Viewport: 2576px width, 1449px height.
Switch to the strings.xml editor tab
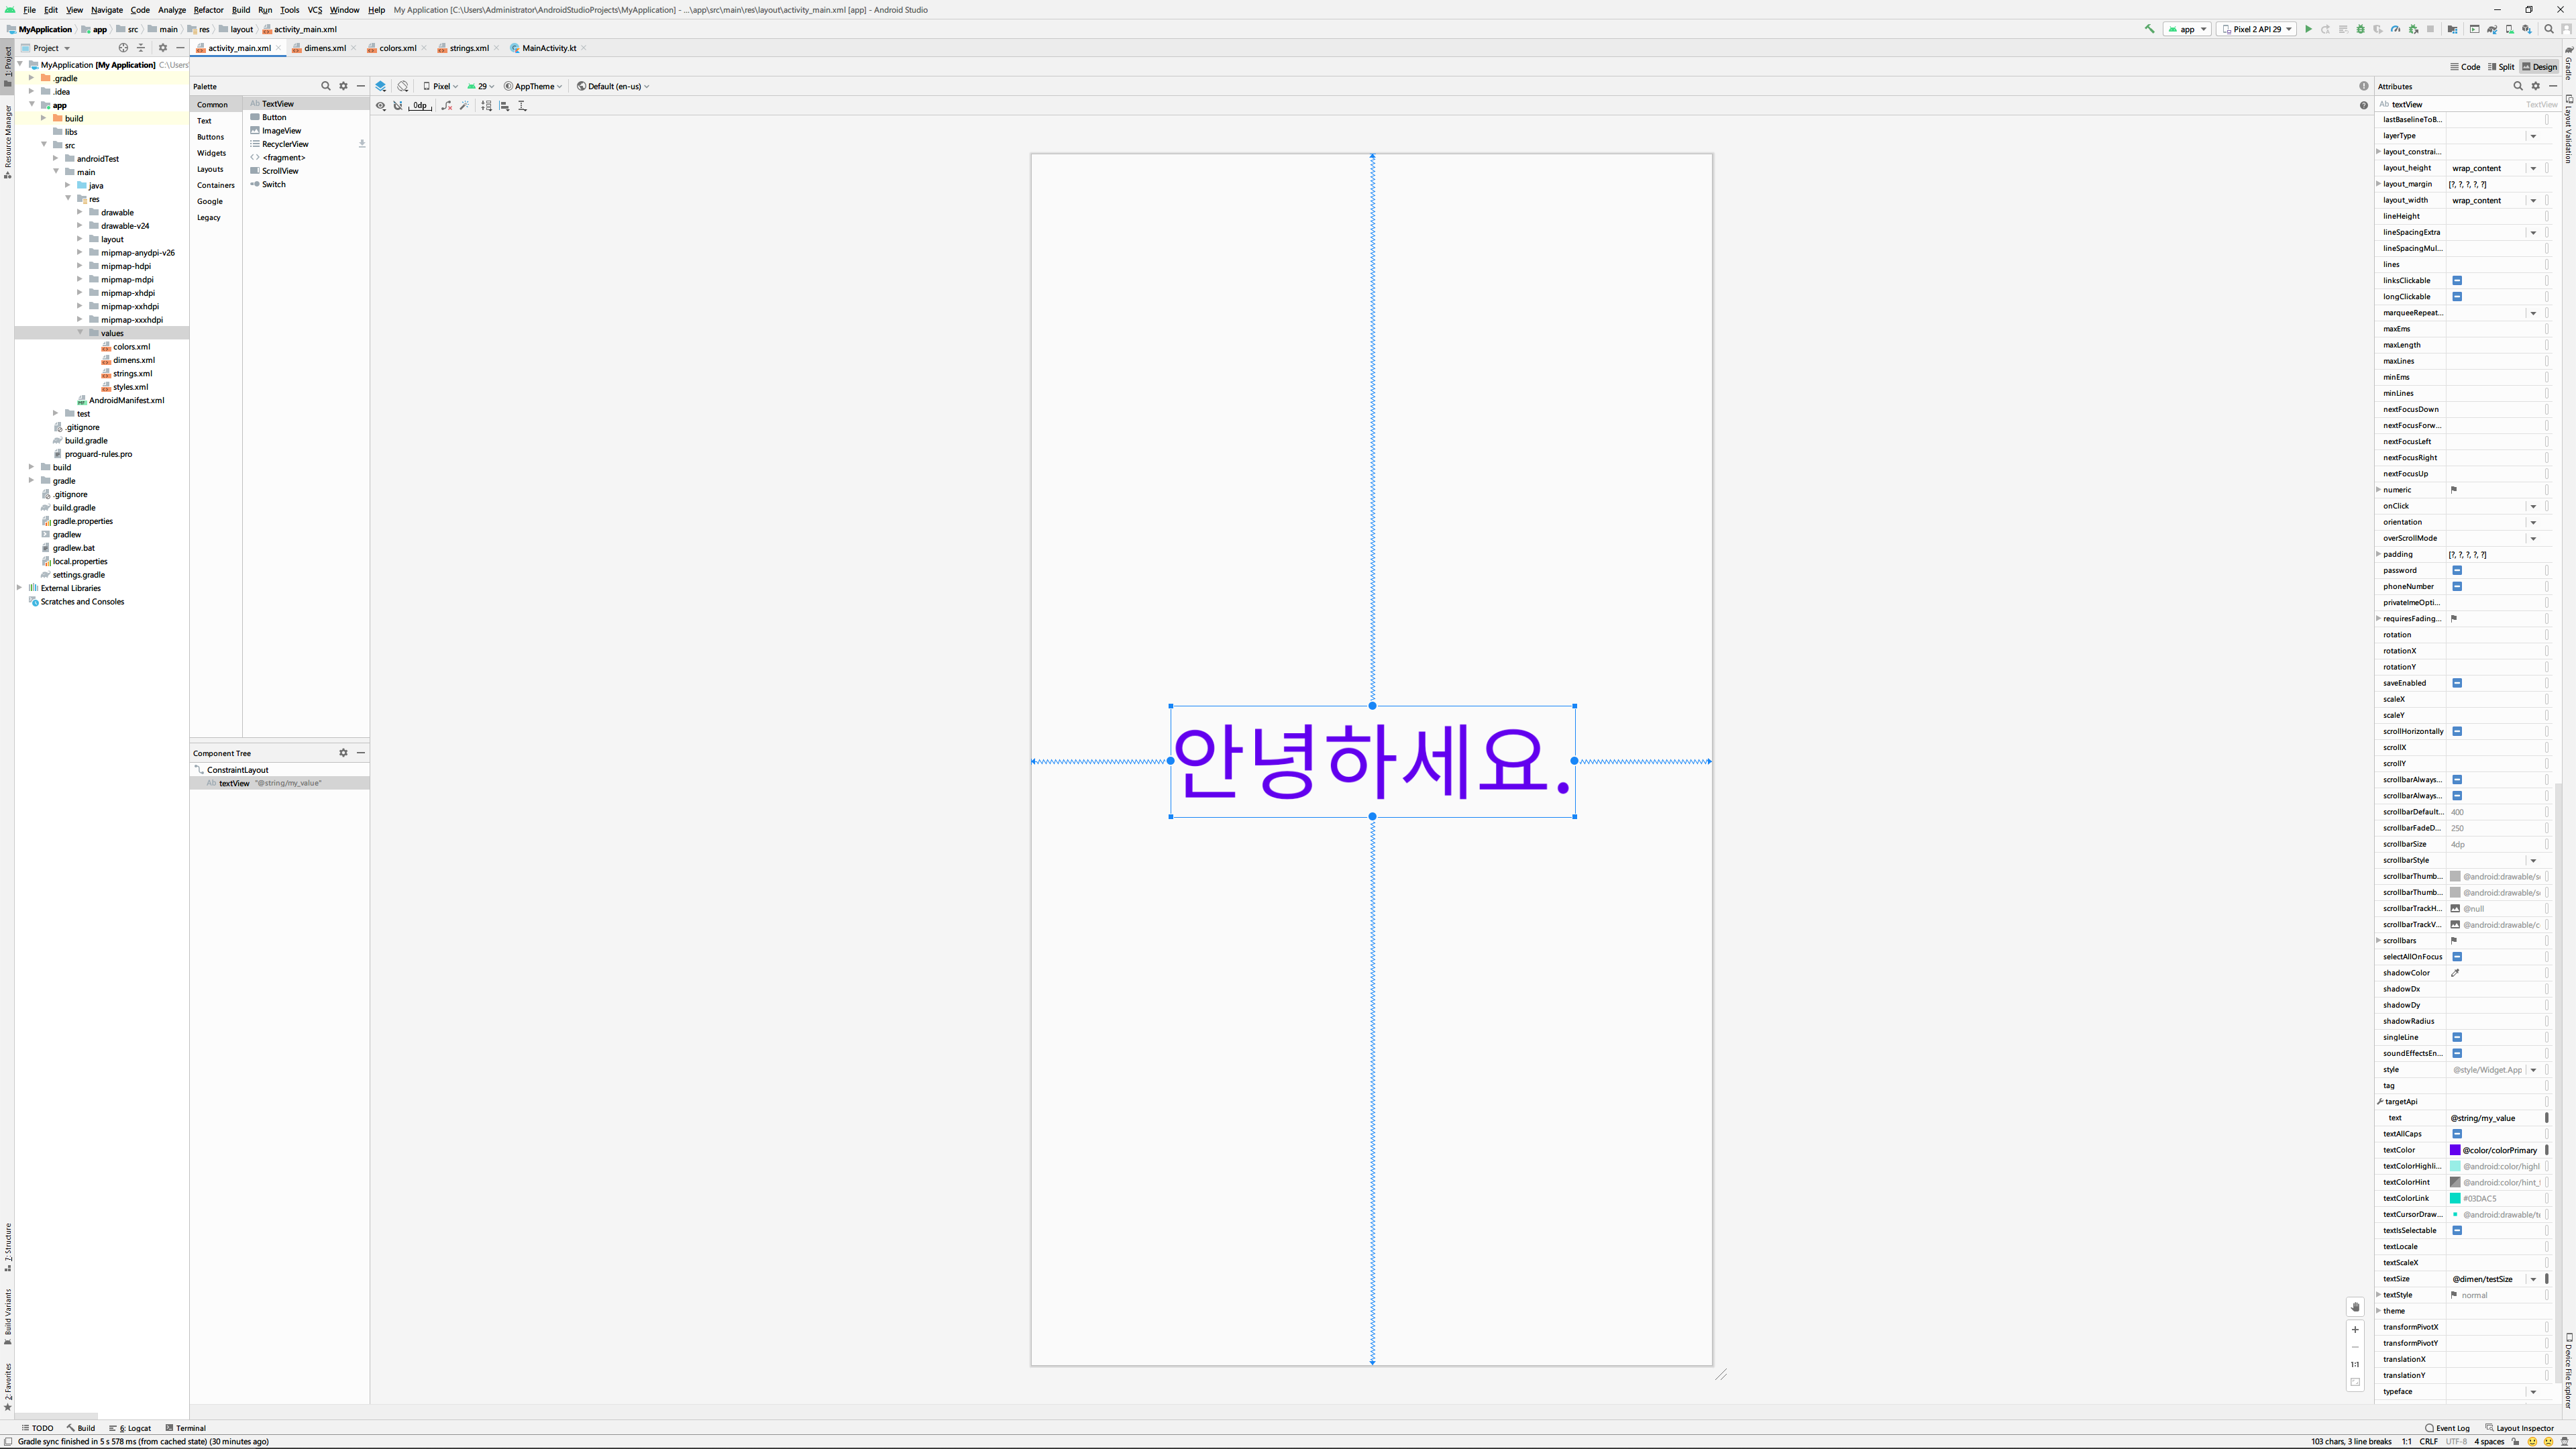click(x=468, y=48)
